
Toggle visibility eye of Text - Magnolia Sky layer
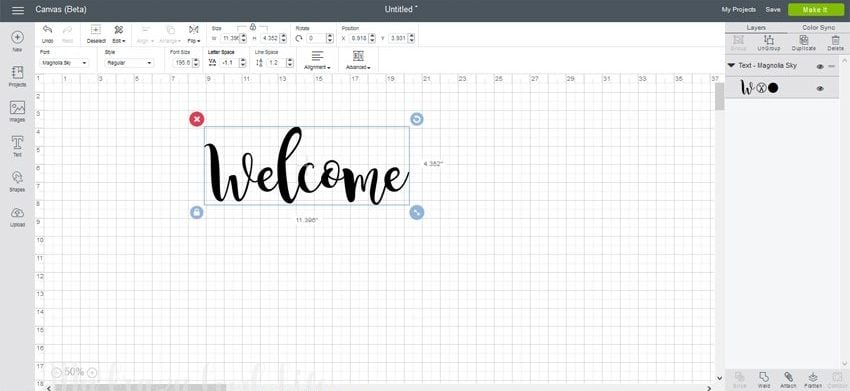click(x=820, y=66)
